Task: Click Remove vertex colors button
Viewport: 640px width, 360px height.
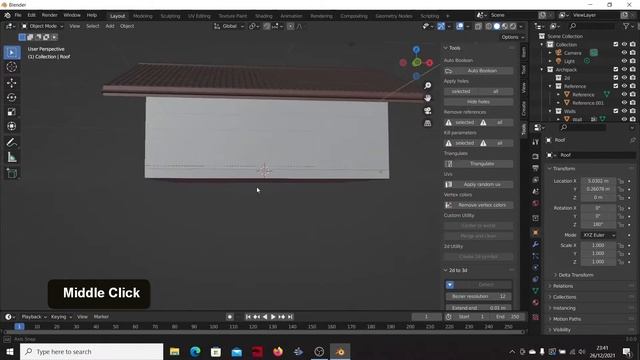Action: (478, 205)
